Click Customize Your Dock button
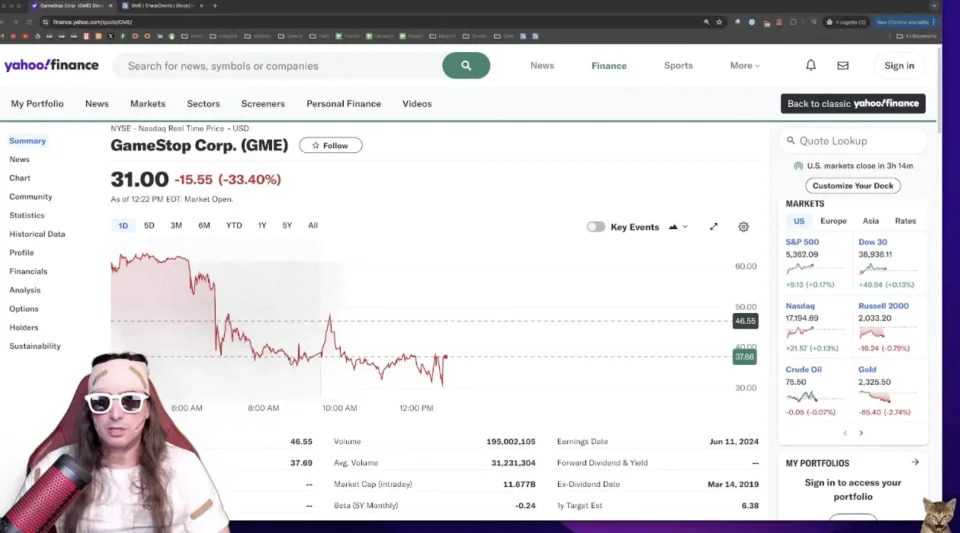The image size is (960, 533). (853, 185)
